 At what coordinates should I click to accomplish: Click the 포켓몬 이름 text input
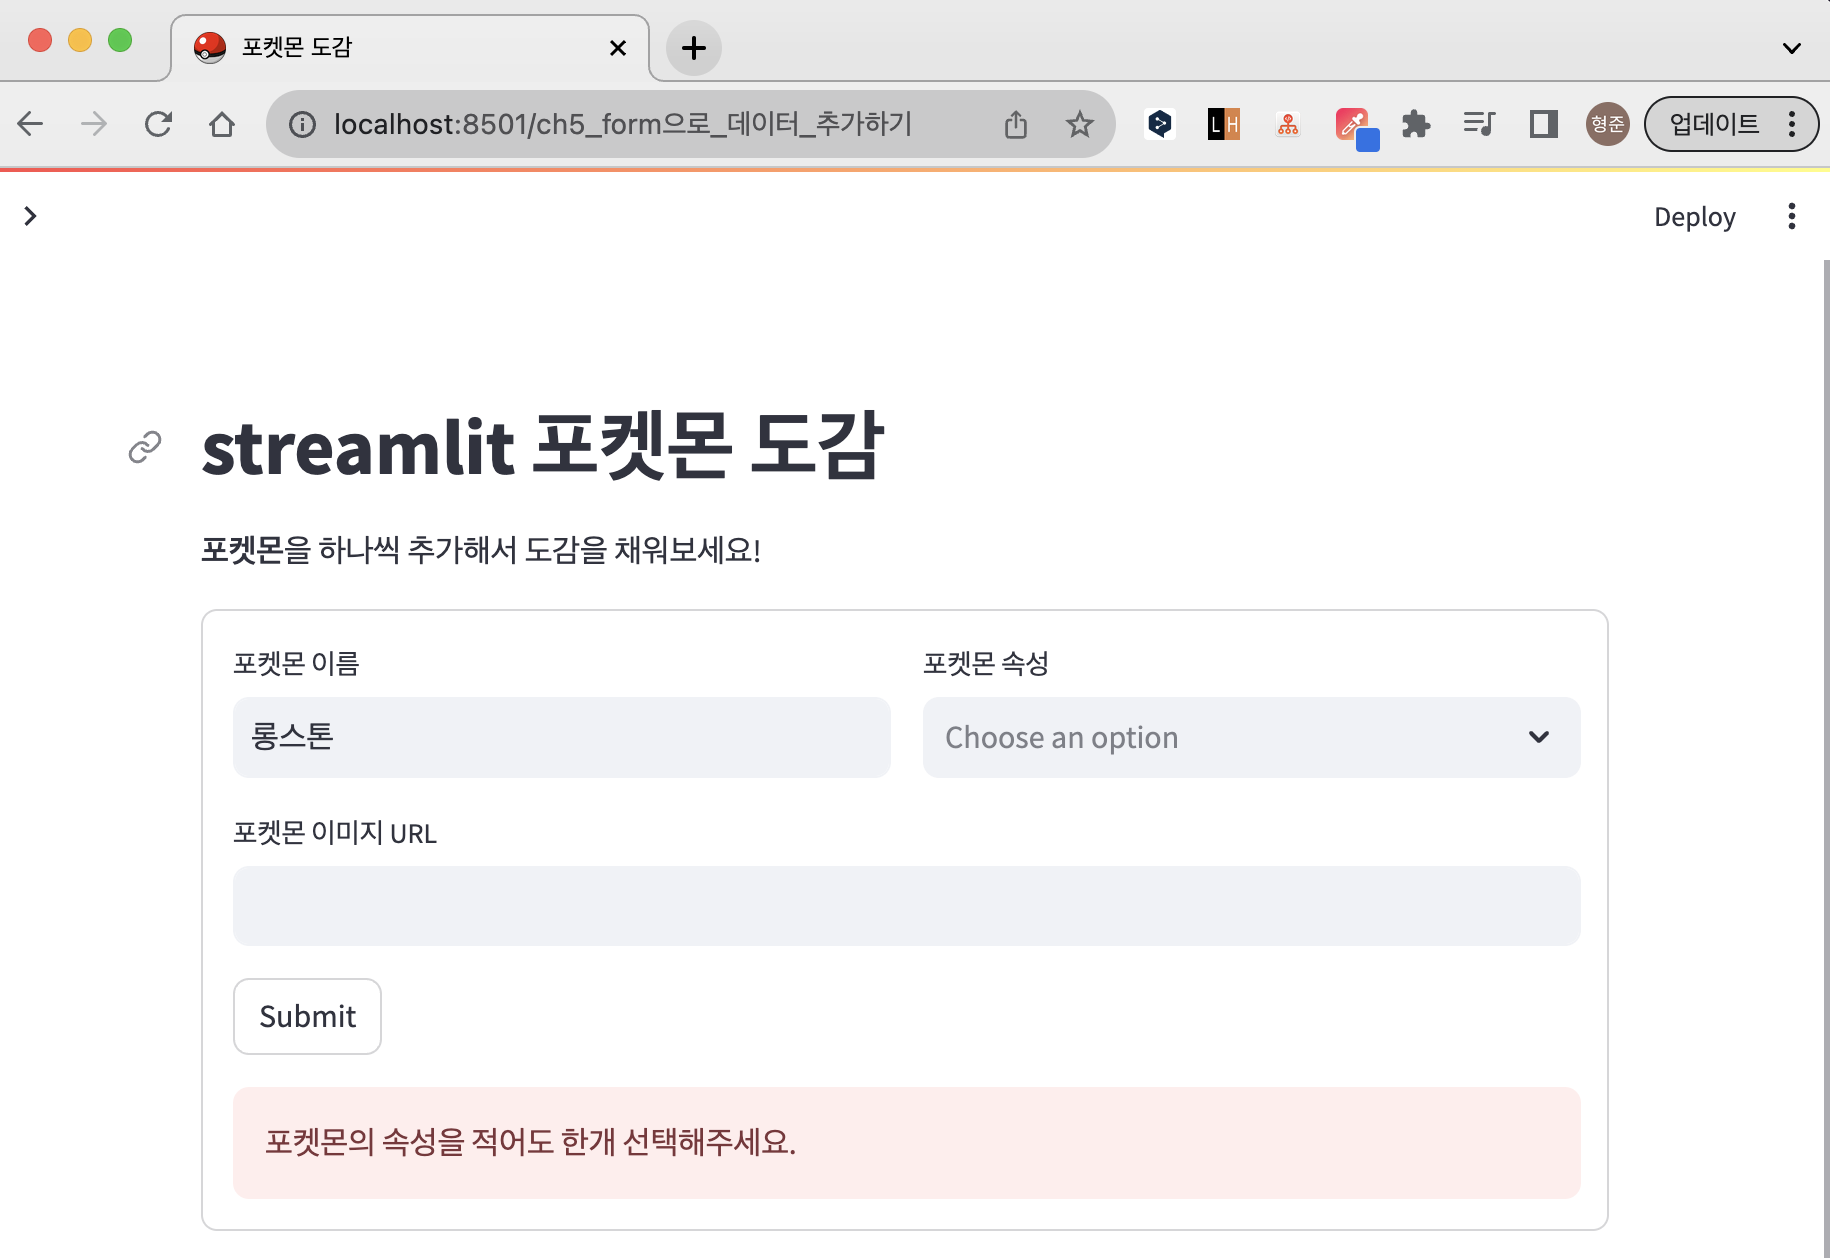click(562, 737)
